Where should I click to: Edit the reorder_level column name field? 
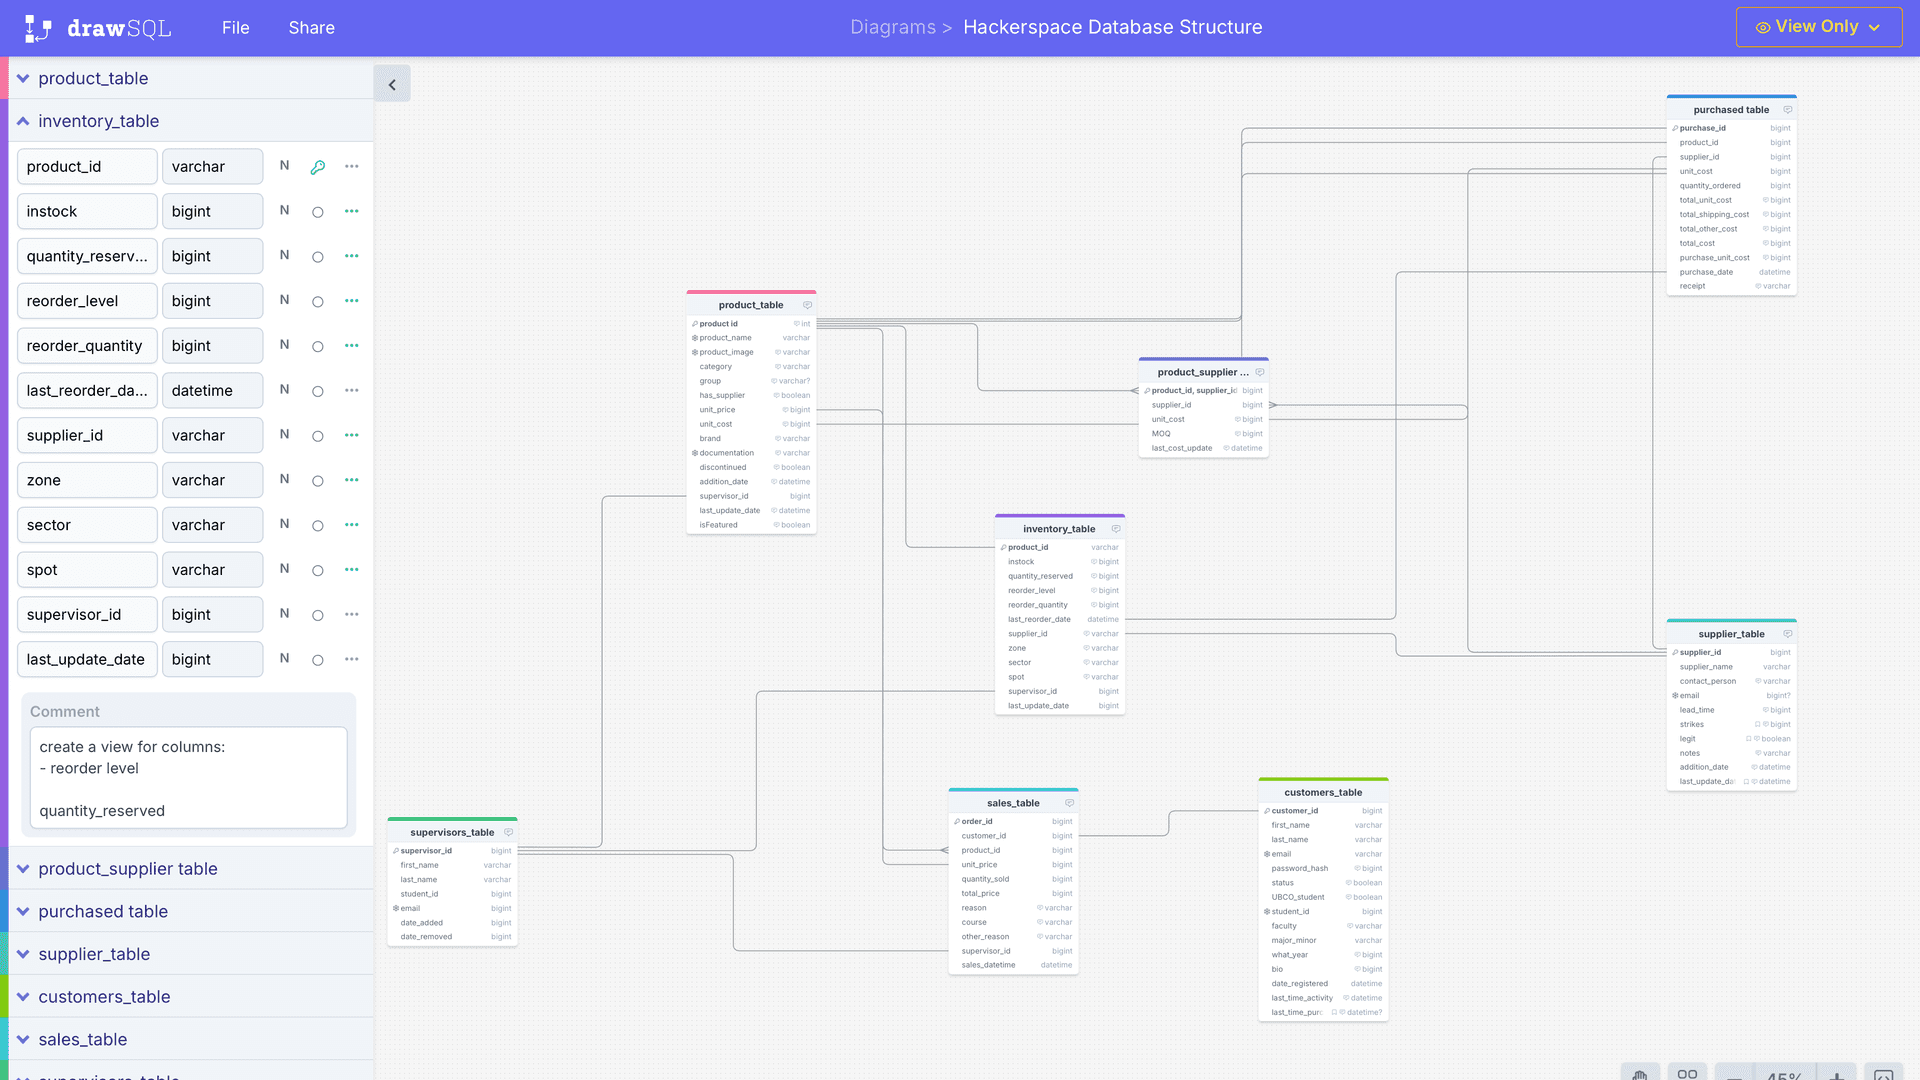coord(87,301)
